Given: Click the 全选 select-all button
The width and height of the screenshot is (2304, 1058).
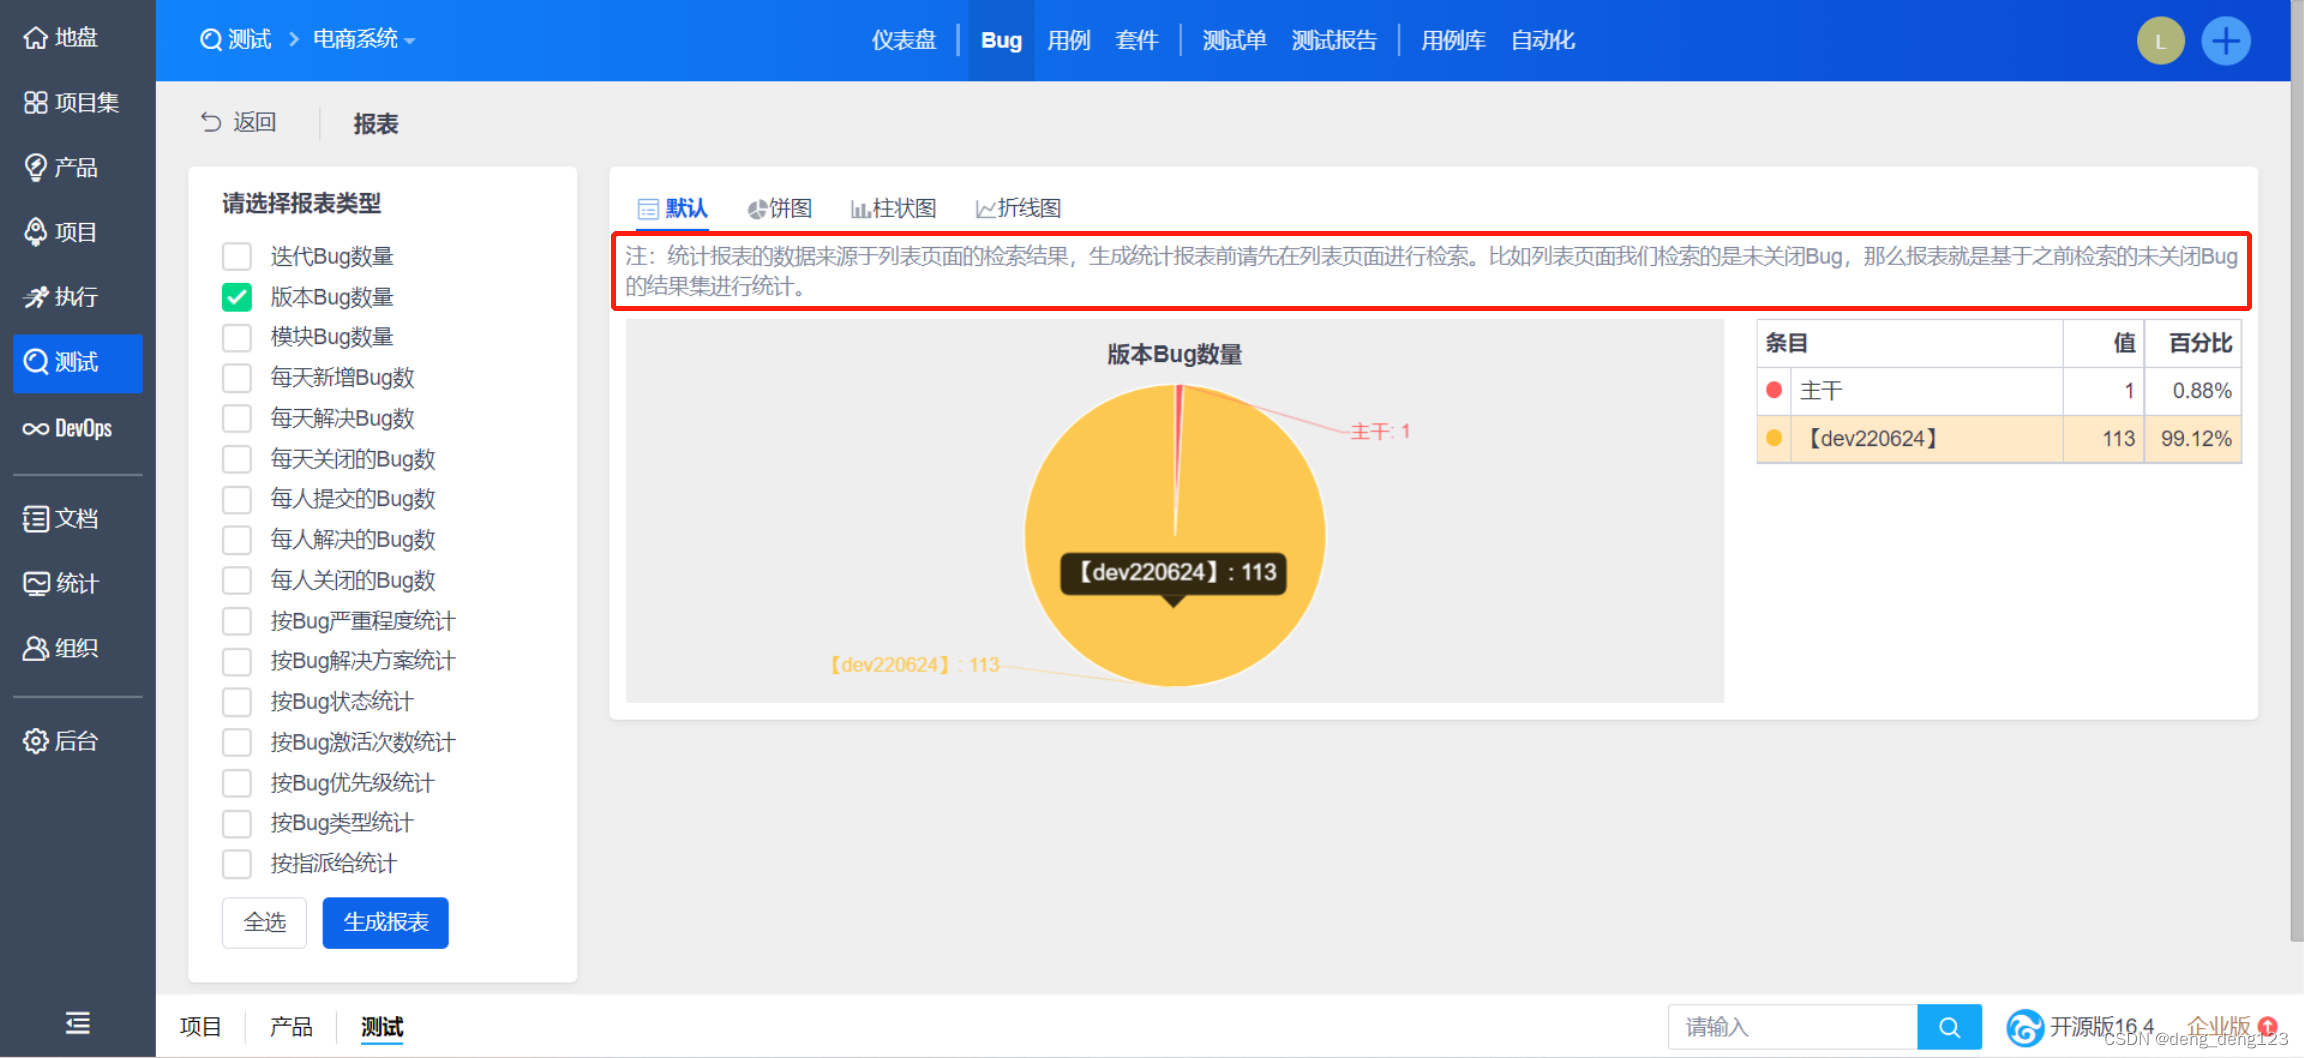Looking at the screenshot, I should 264,922.
